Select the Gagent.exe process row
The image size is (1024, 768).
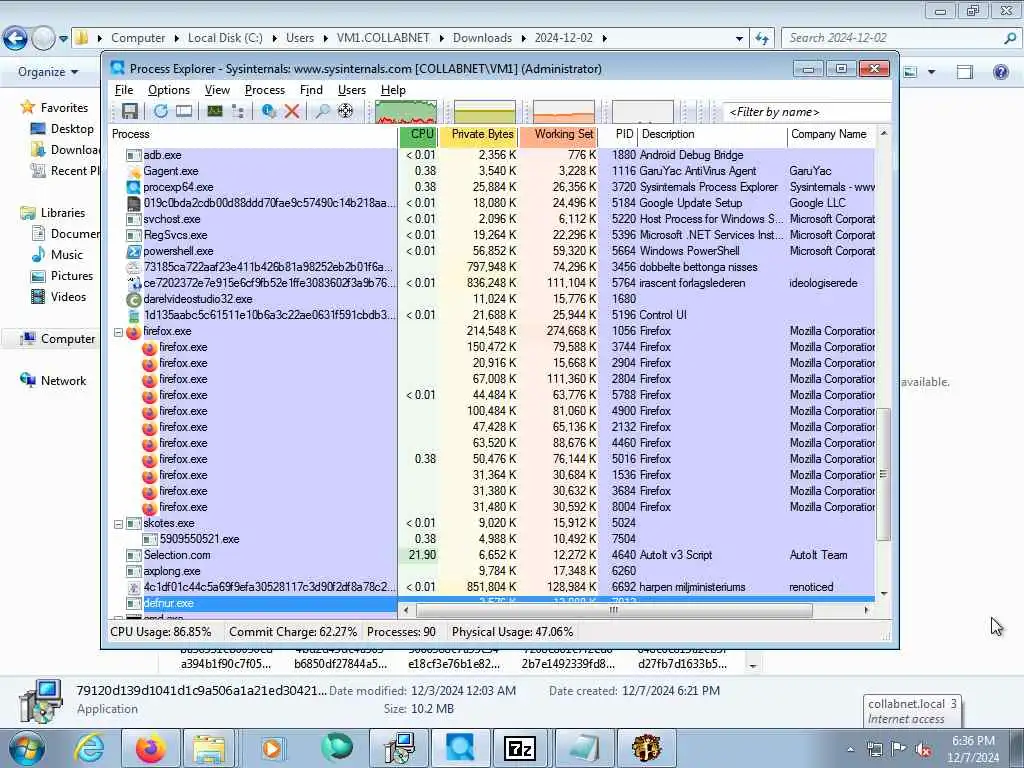[x=492, y=171]
